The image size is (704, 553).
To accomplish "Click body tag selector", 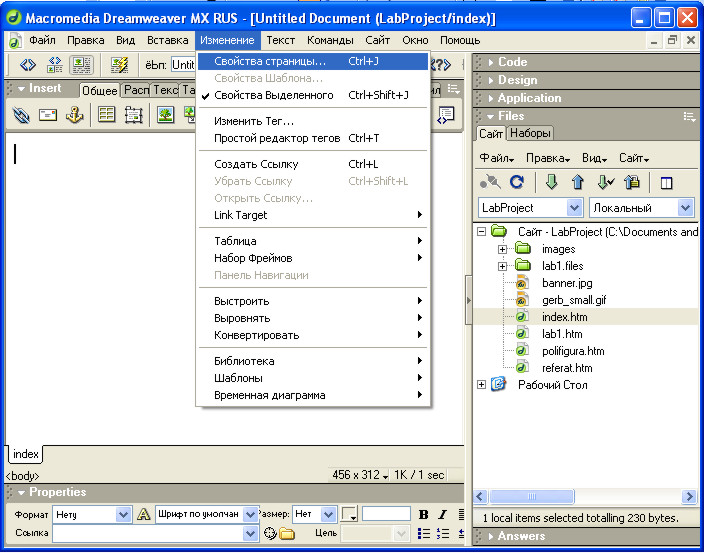I will (22, 476).
